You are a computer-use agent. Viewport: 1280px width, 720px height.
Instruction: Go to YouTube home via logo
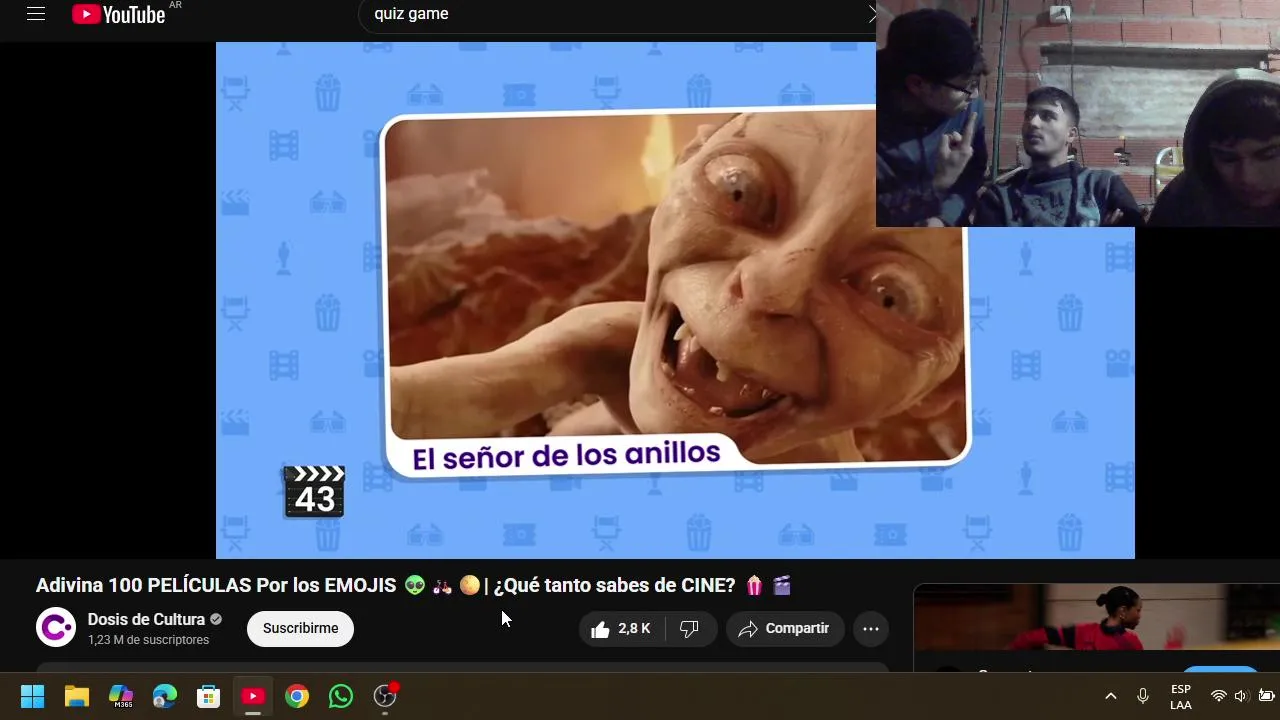(118, 14)
